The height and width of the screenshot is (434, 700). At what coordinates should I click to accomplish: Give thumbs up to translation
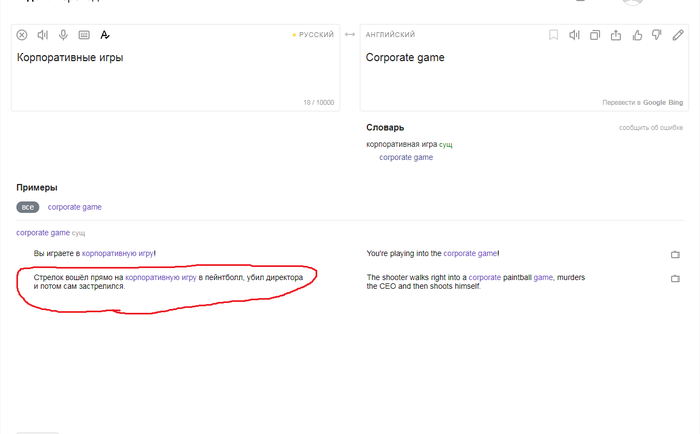click(637, 35)
